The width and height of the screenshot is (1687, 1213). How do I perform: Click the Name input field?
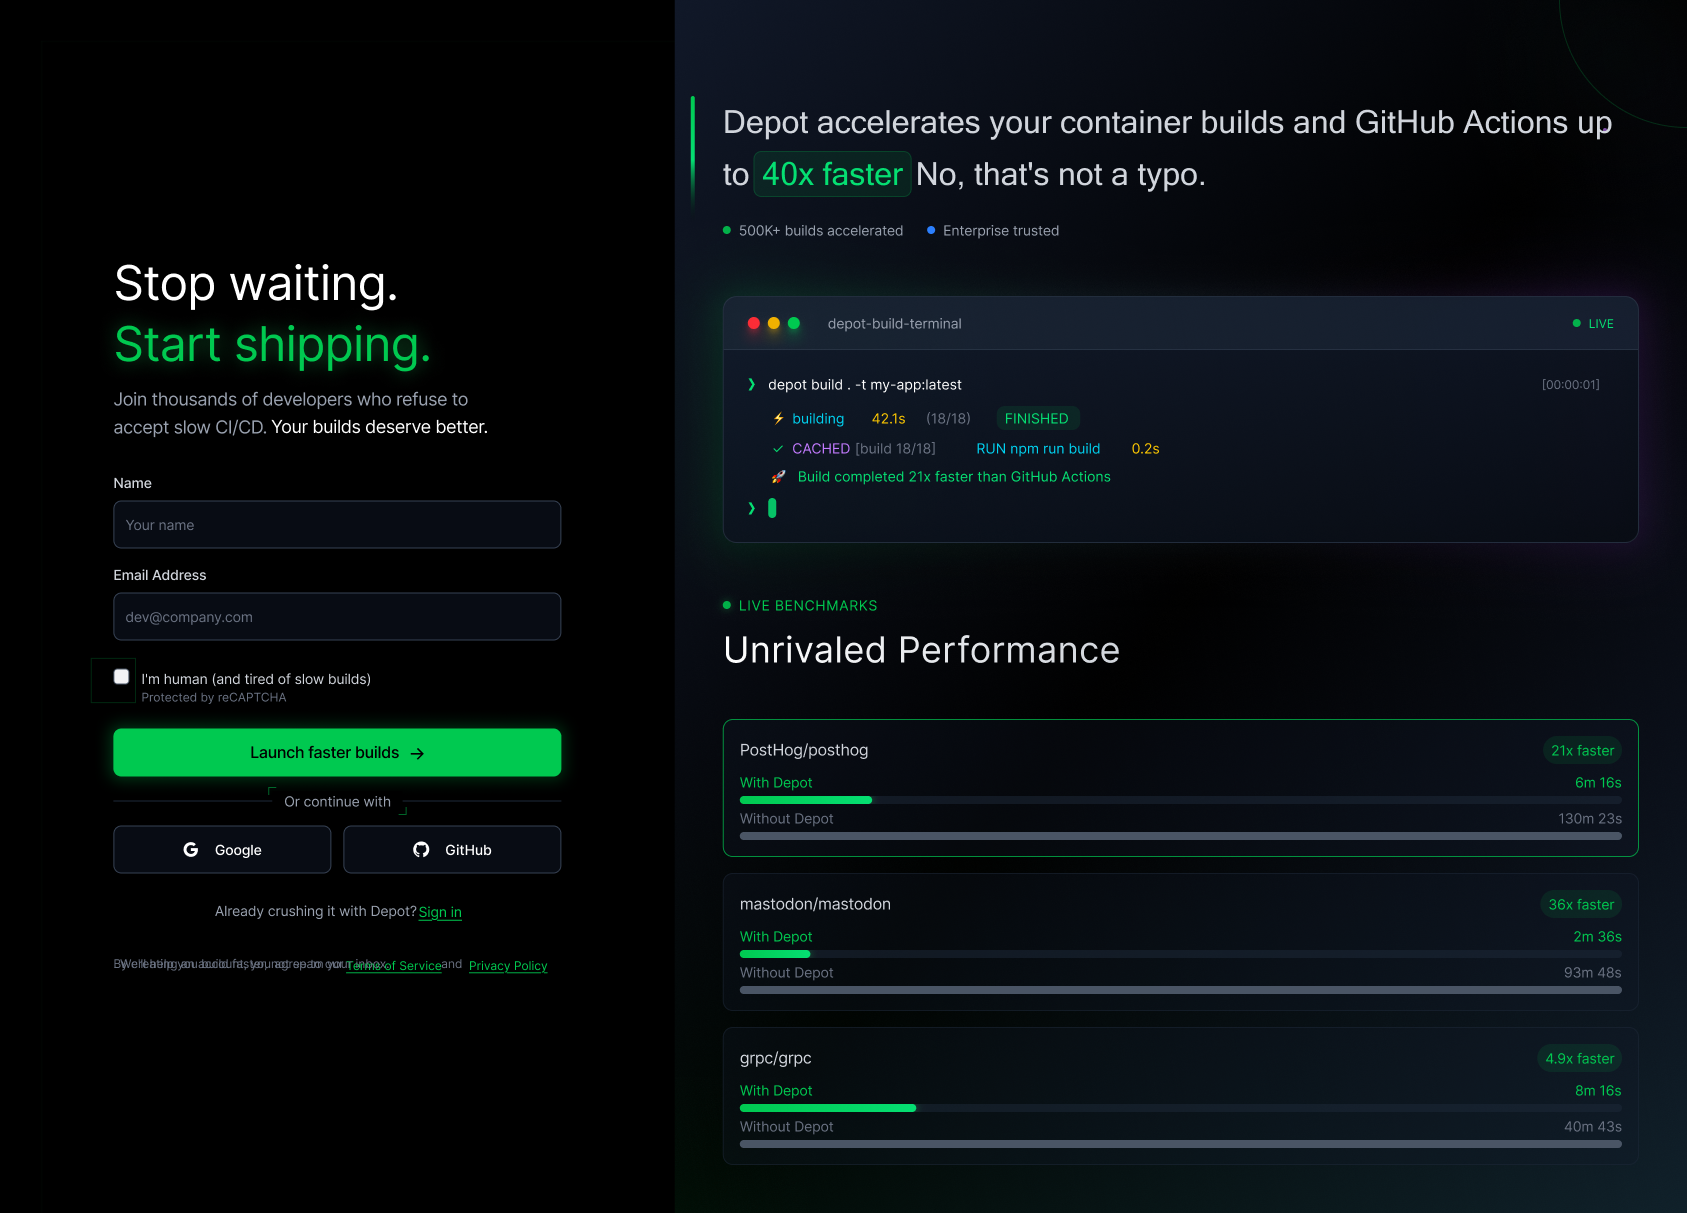click(x=337, y=525)
